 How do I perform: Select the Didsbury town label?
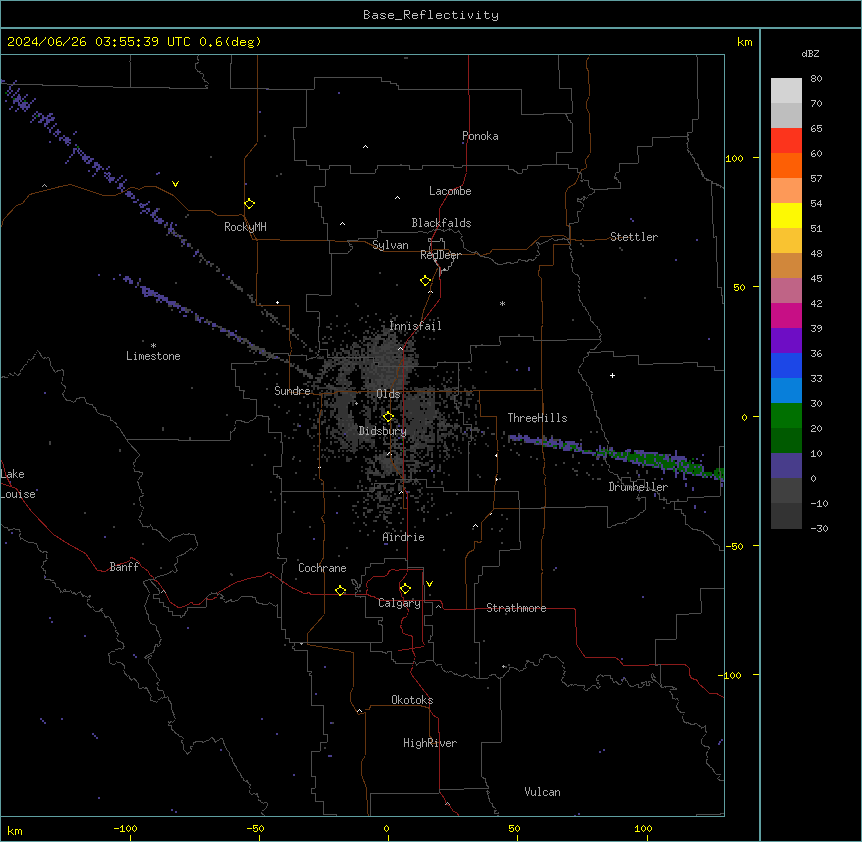[383, 431]
